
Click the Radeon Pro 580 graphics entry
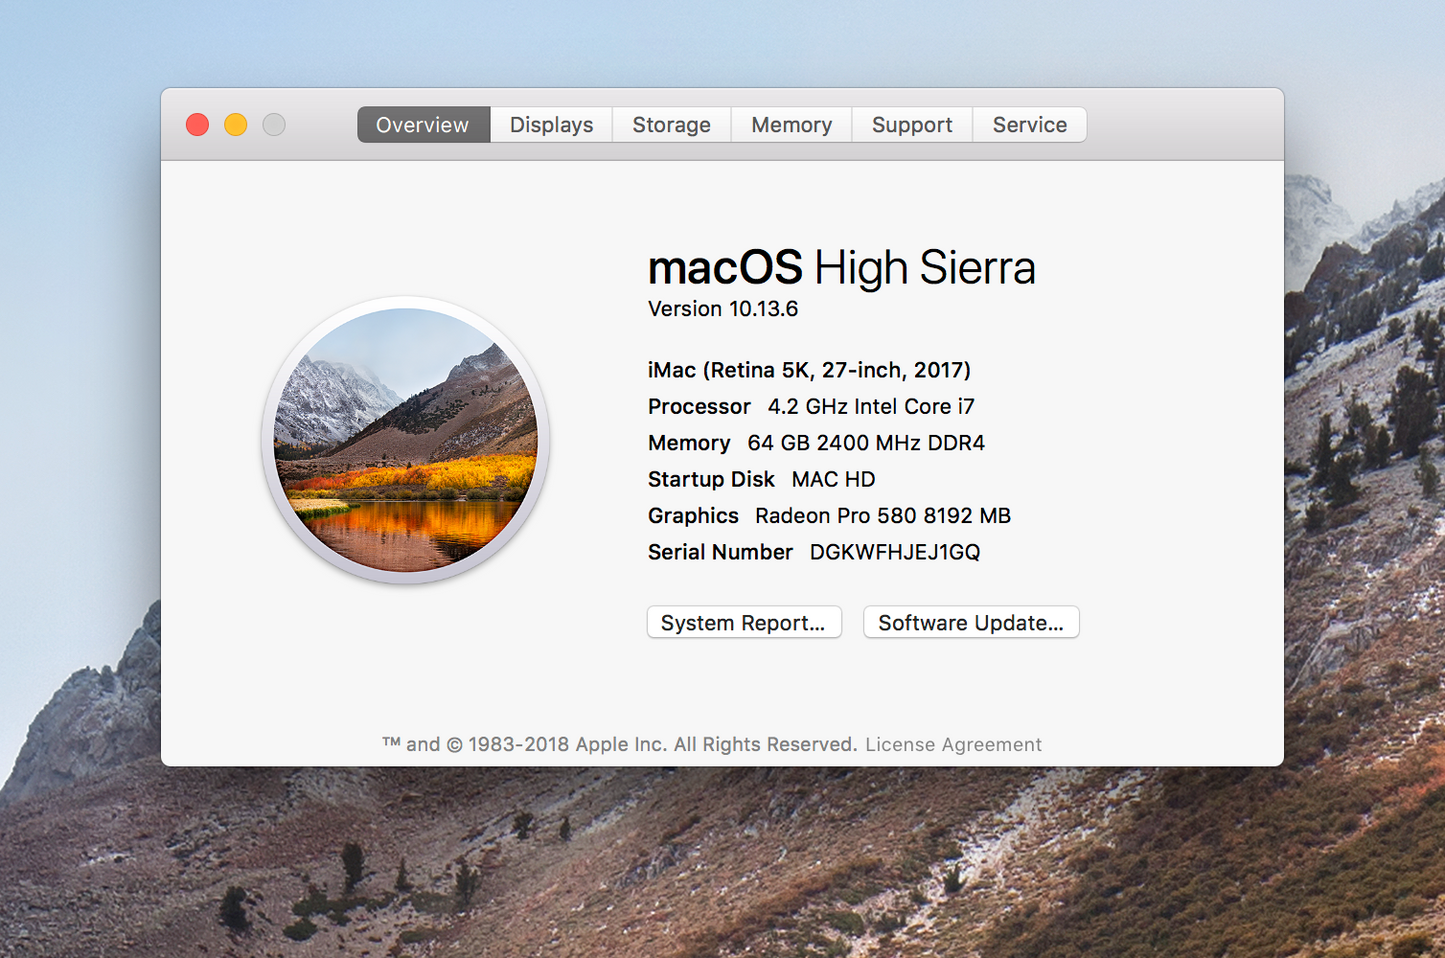coord(884,515)
